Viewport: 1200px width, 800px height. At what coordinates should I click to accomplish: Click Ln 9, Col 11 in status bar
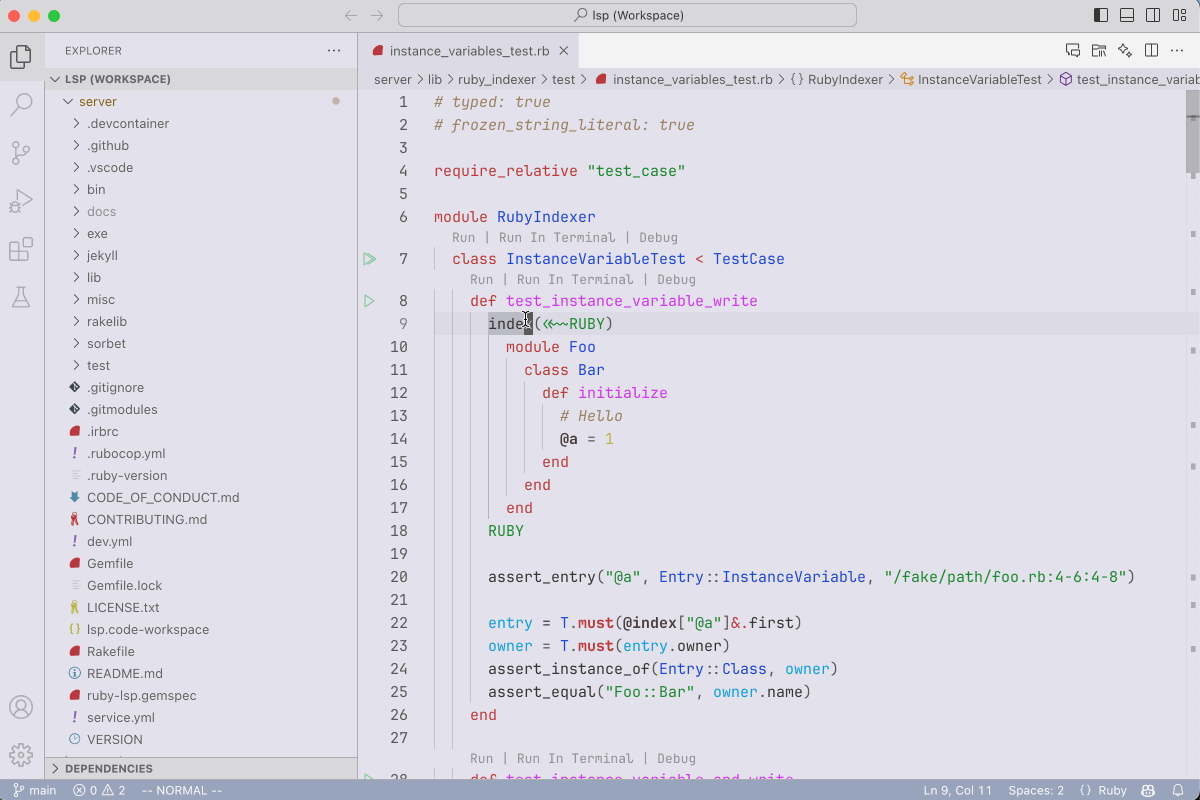[x=958, y=790]
